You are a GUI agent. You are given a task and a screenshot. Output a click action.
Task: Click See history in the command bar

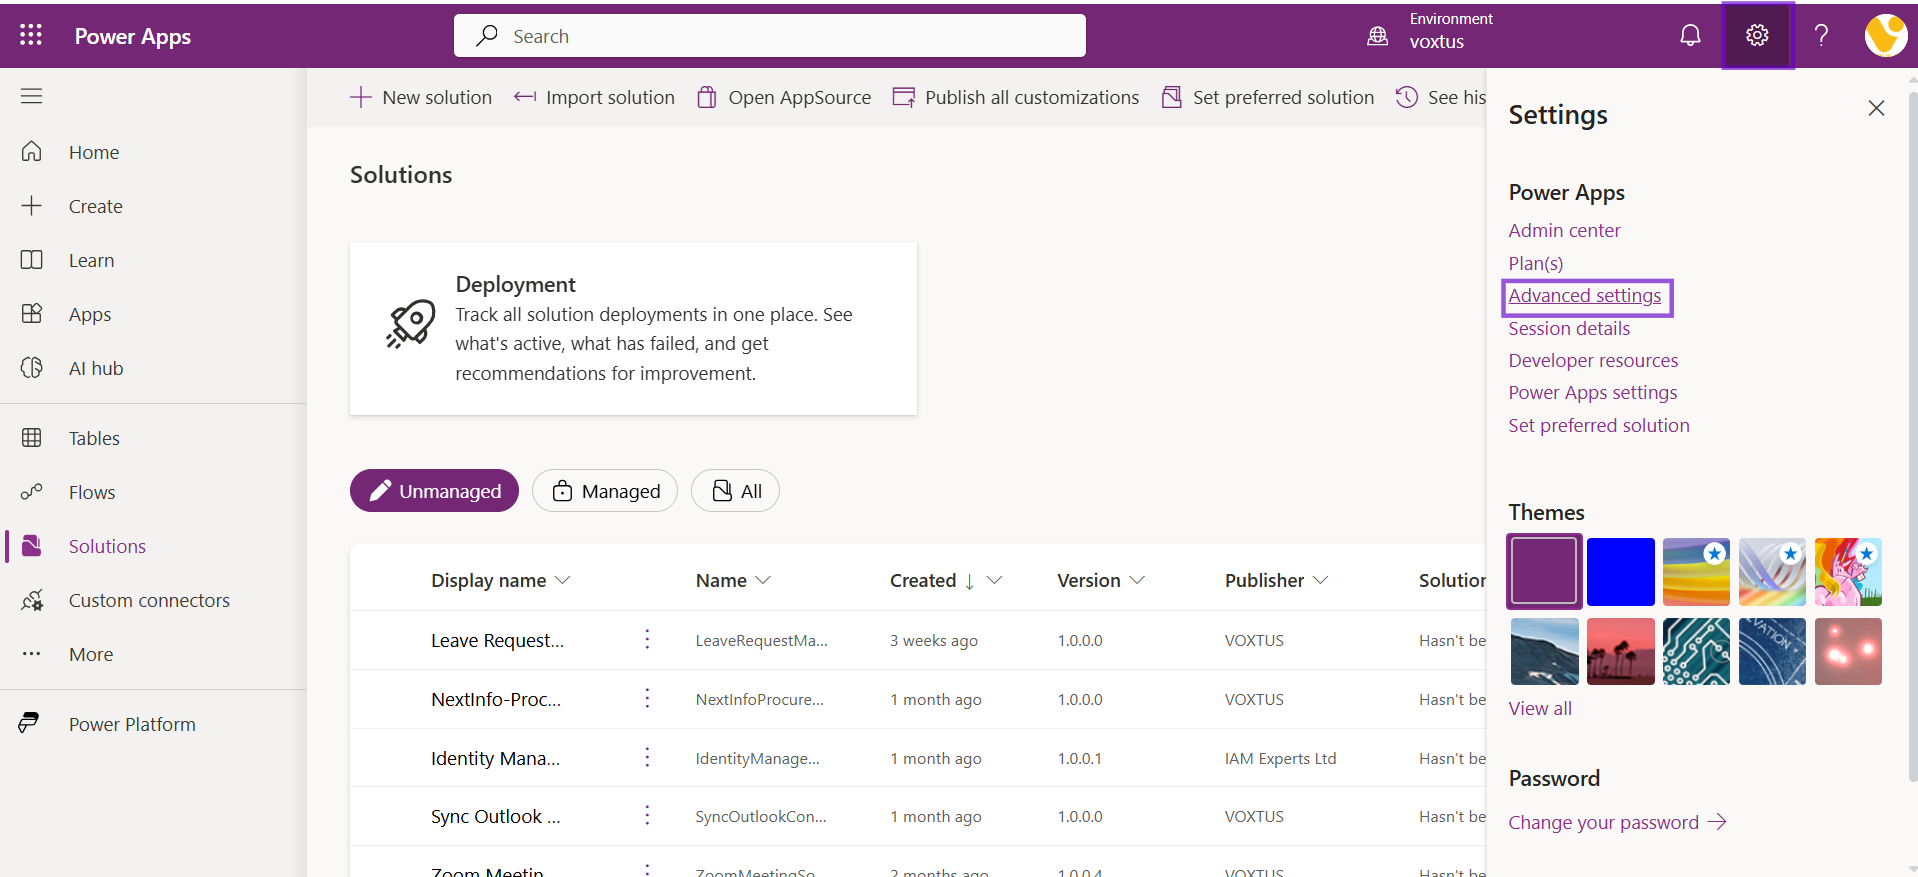pyautogui.click(x=1441, y=97)
